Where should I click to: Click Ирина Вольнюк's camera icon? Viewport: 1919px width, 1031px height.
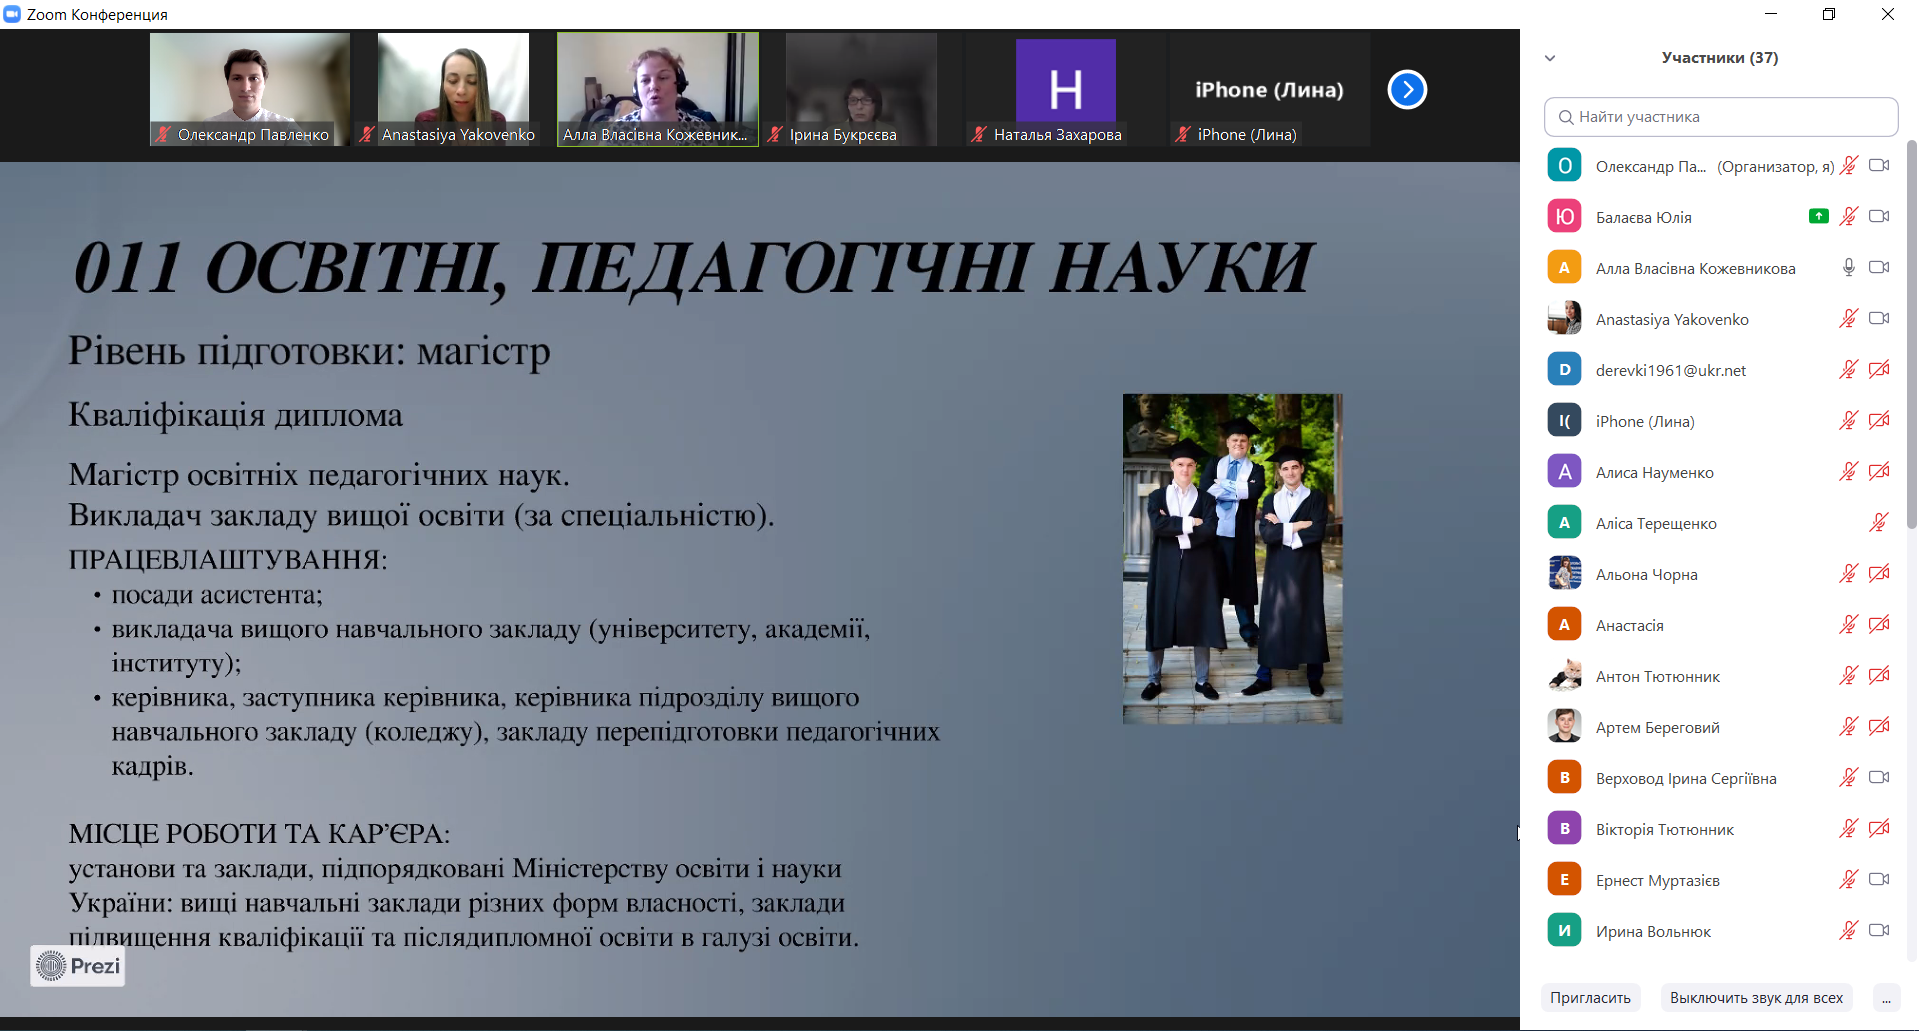tap(1879, 930)
